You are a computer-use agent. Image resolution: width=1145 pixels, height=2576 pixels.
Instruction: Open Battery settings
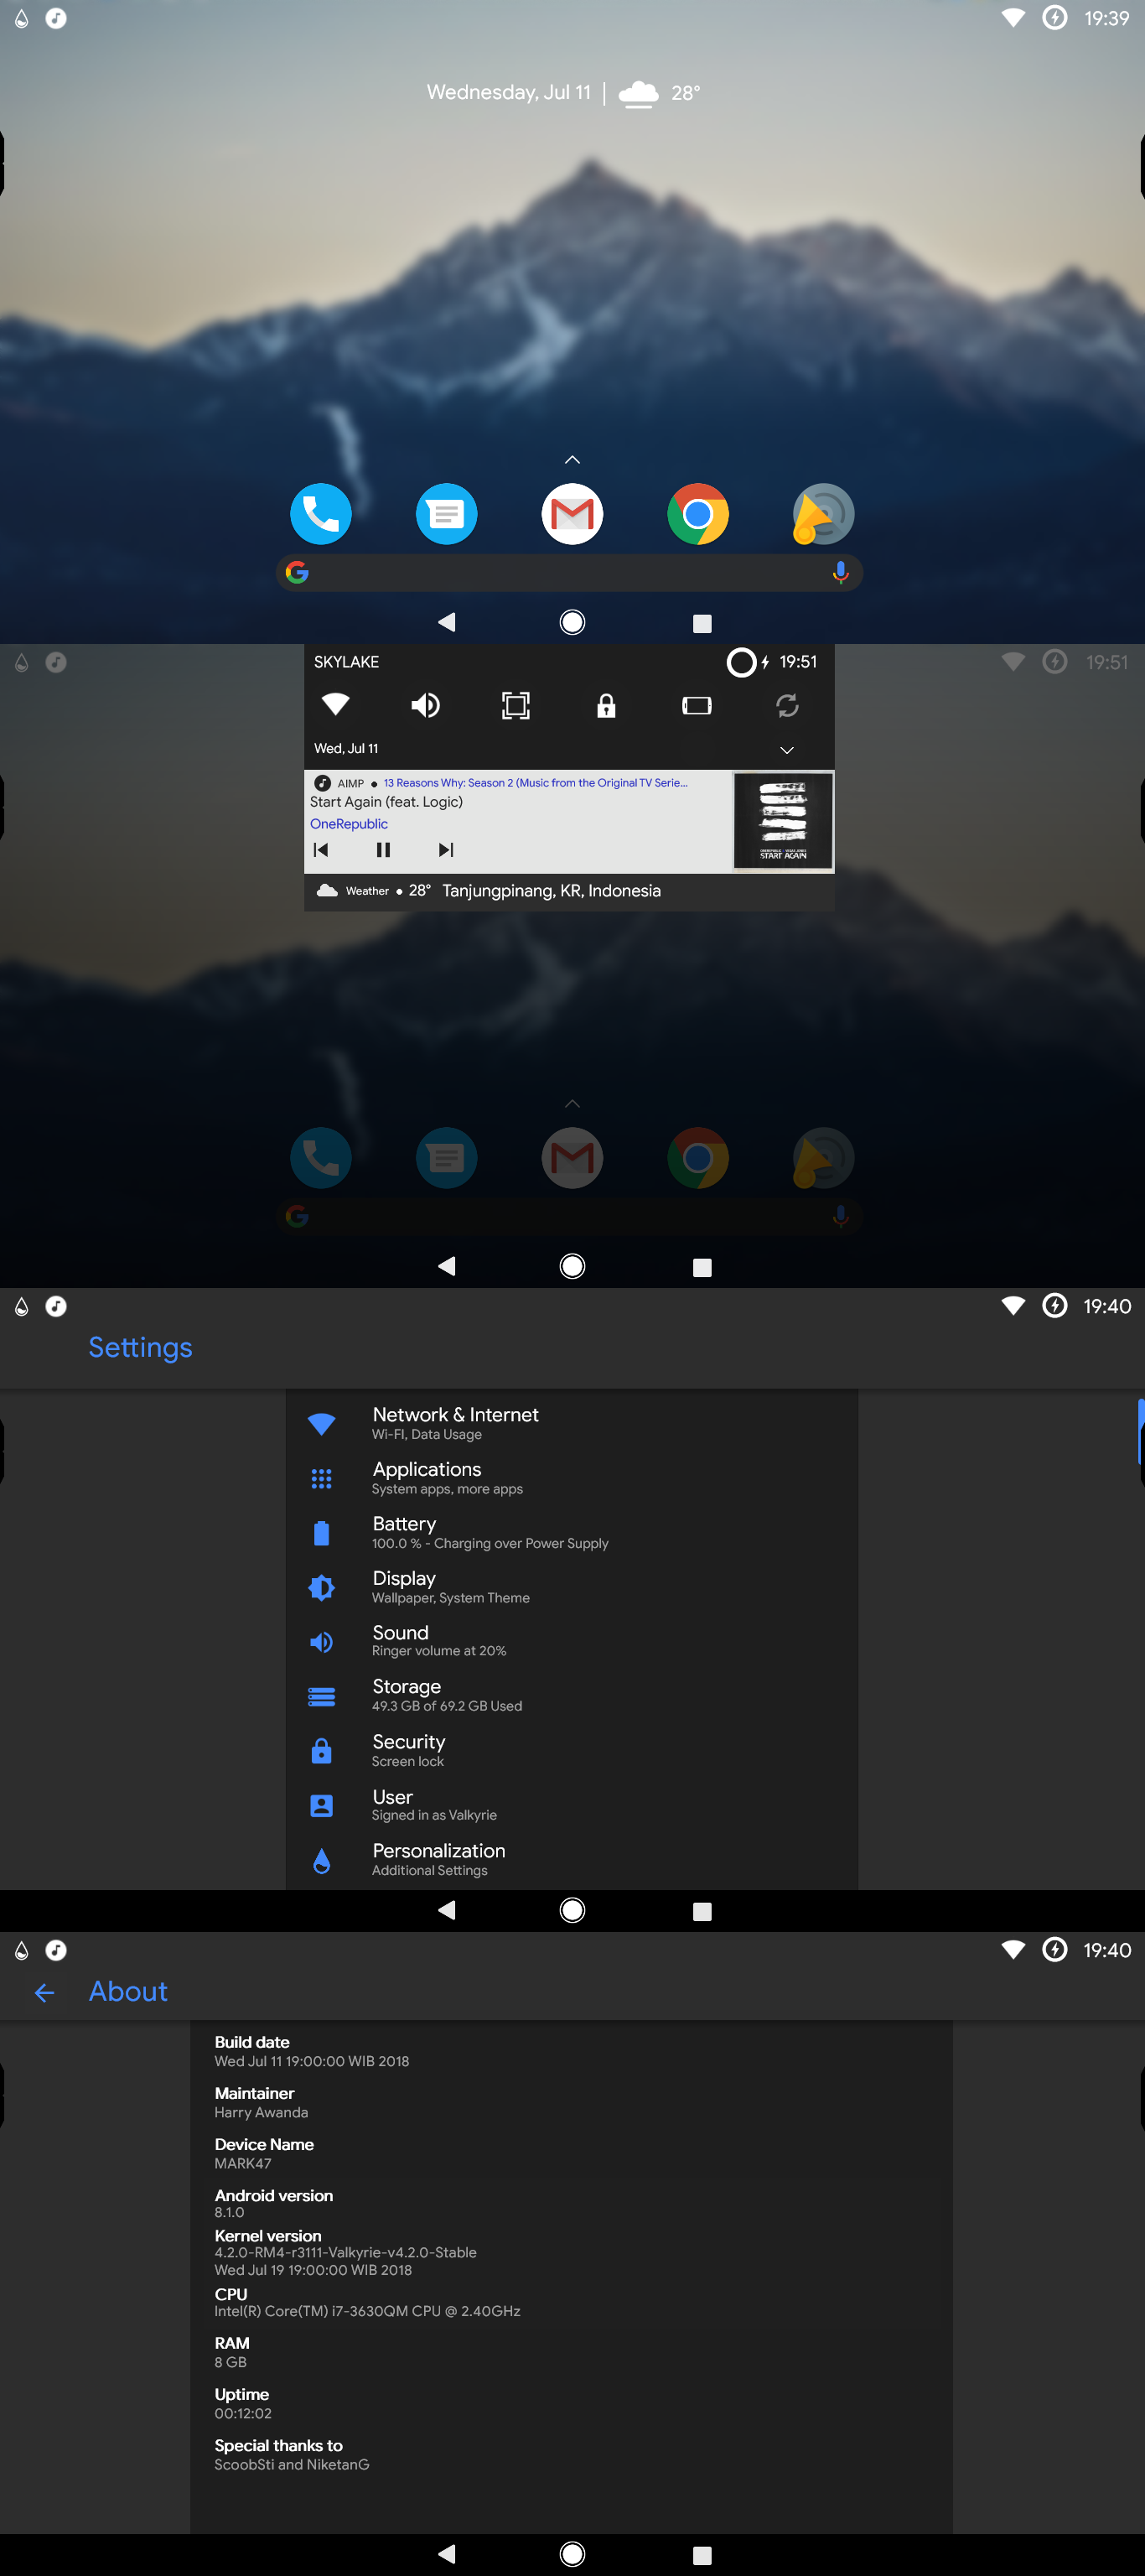(x=572, y=1532)
